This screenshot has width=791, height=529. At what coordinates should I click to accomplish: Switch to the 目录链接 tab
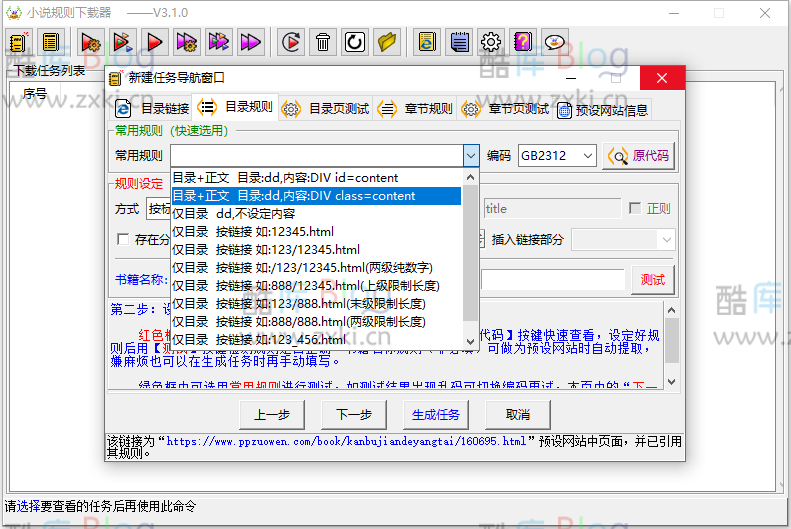(152, 108)
